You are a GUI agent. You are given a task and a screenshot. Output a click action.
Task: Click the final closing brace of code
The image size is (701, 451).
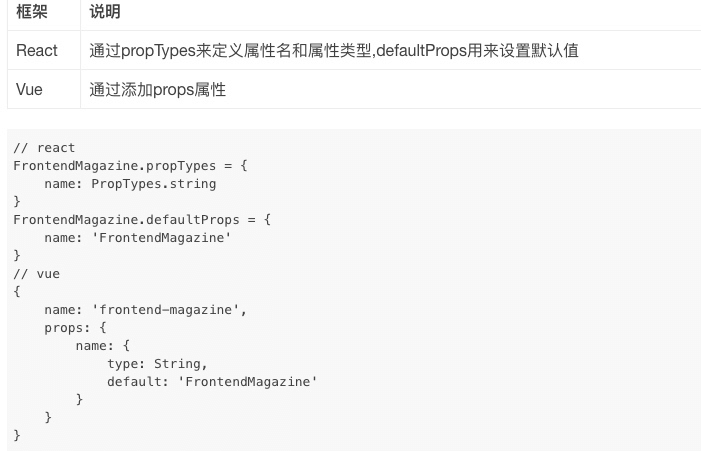coord(17,435)
